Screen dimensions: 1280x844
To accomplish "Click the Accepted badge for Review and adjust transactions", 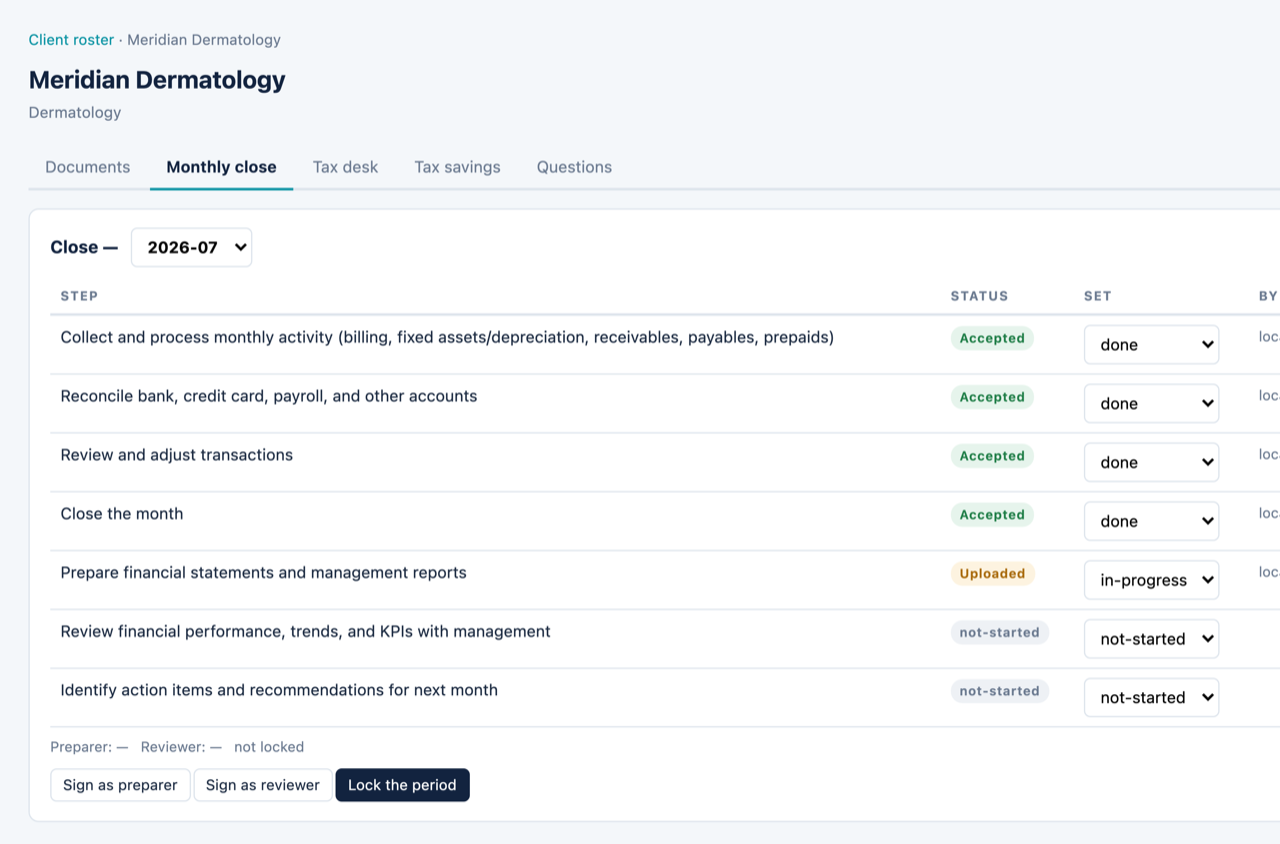I will tap(992, 456).
